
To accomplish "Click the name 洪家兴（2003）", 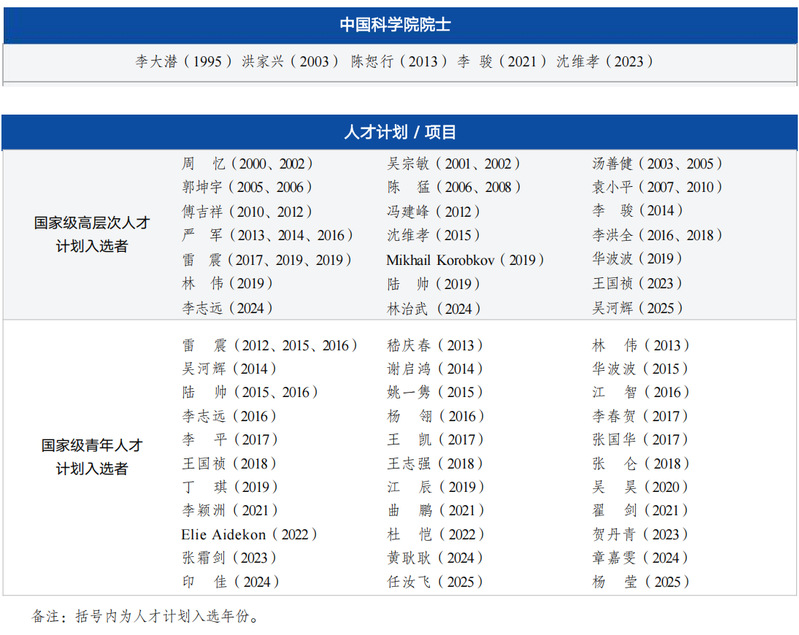I will [290, 61].
